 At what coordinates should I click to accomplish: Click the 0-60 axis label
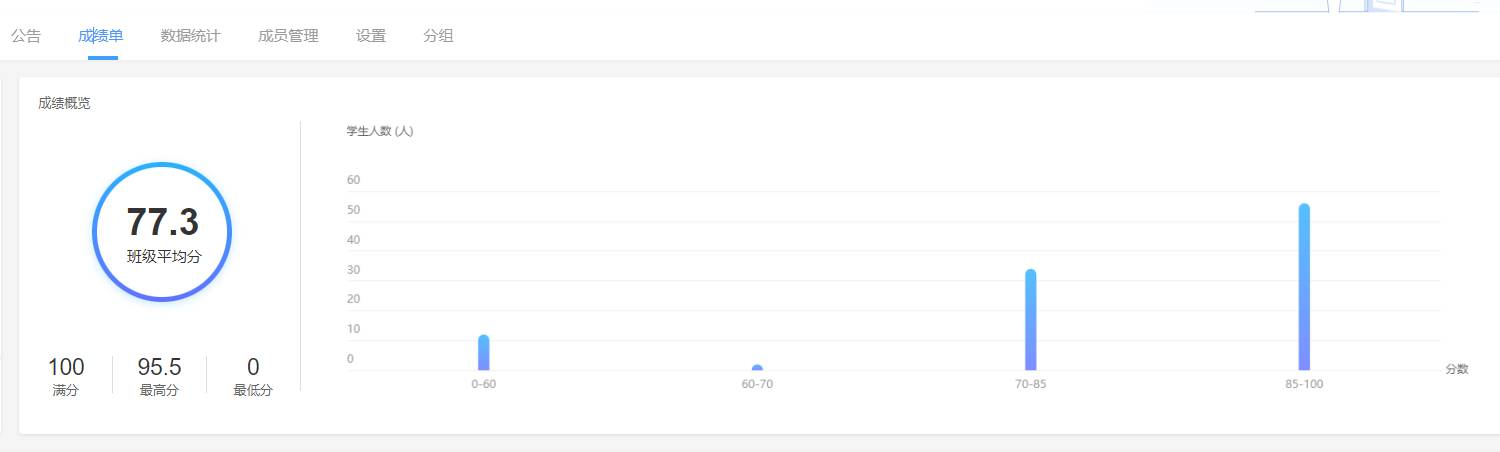click(484, 384)
